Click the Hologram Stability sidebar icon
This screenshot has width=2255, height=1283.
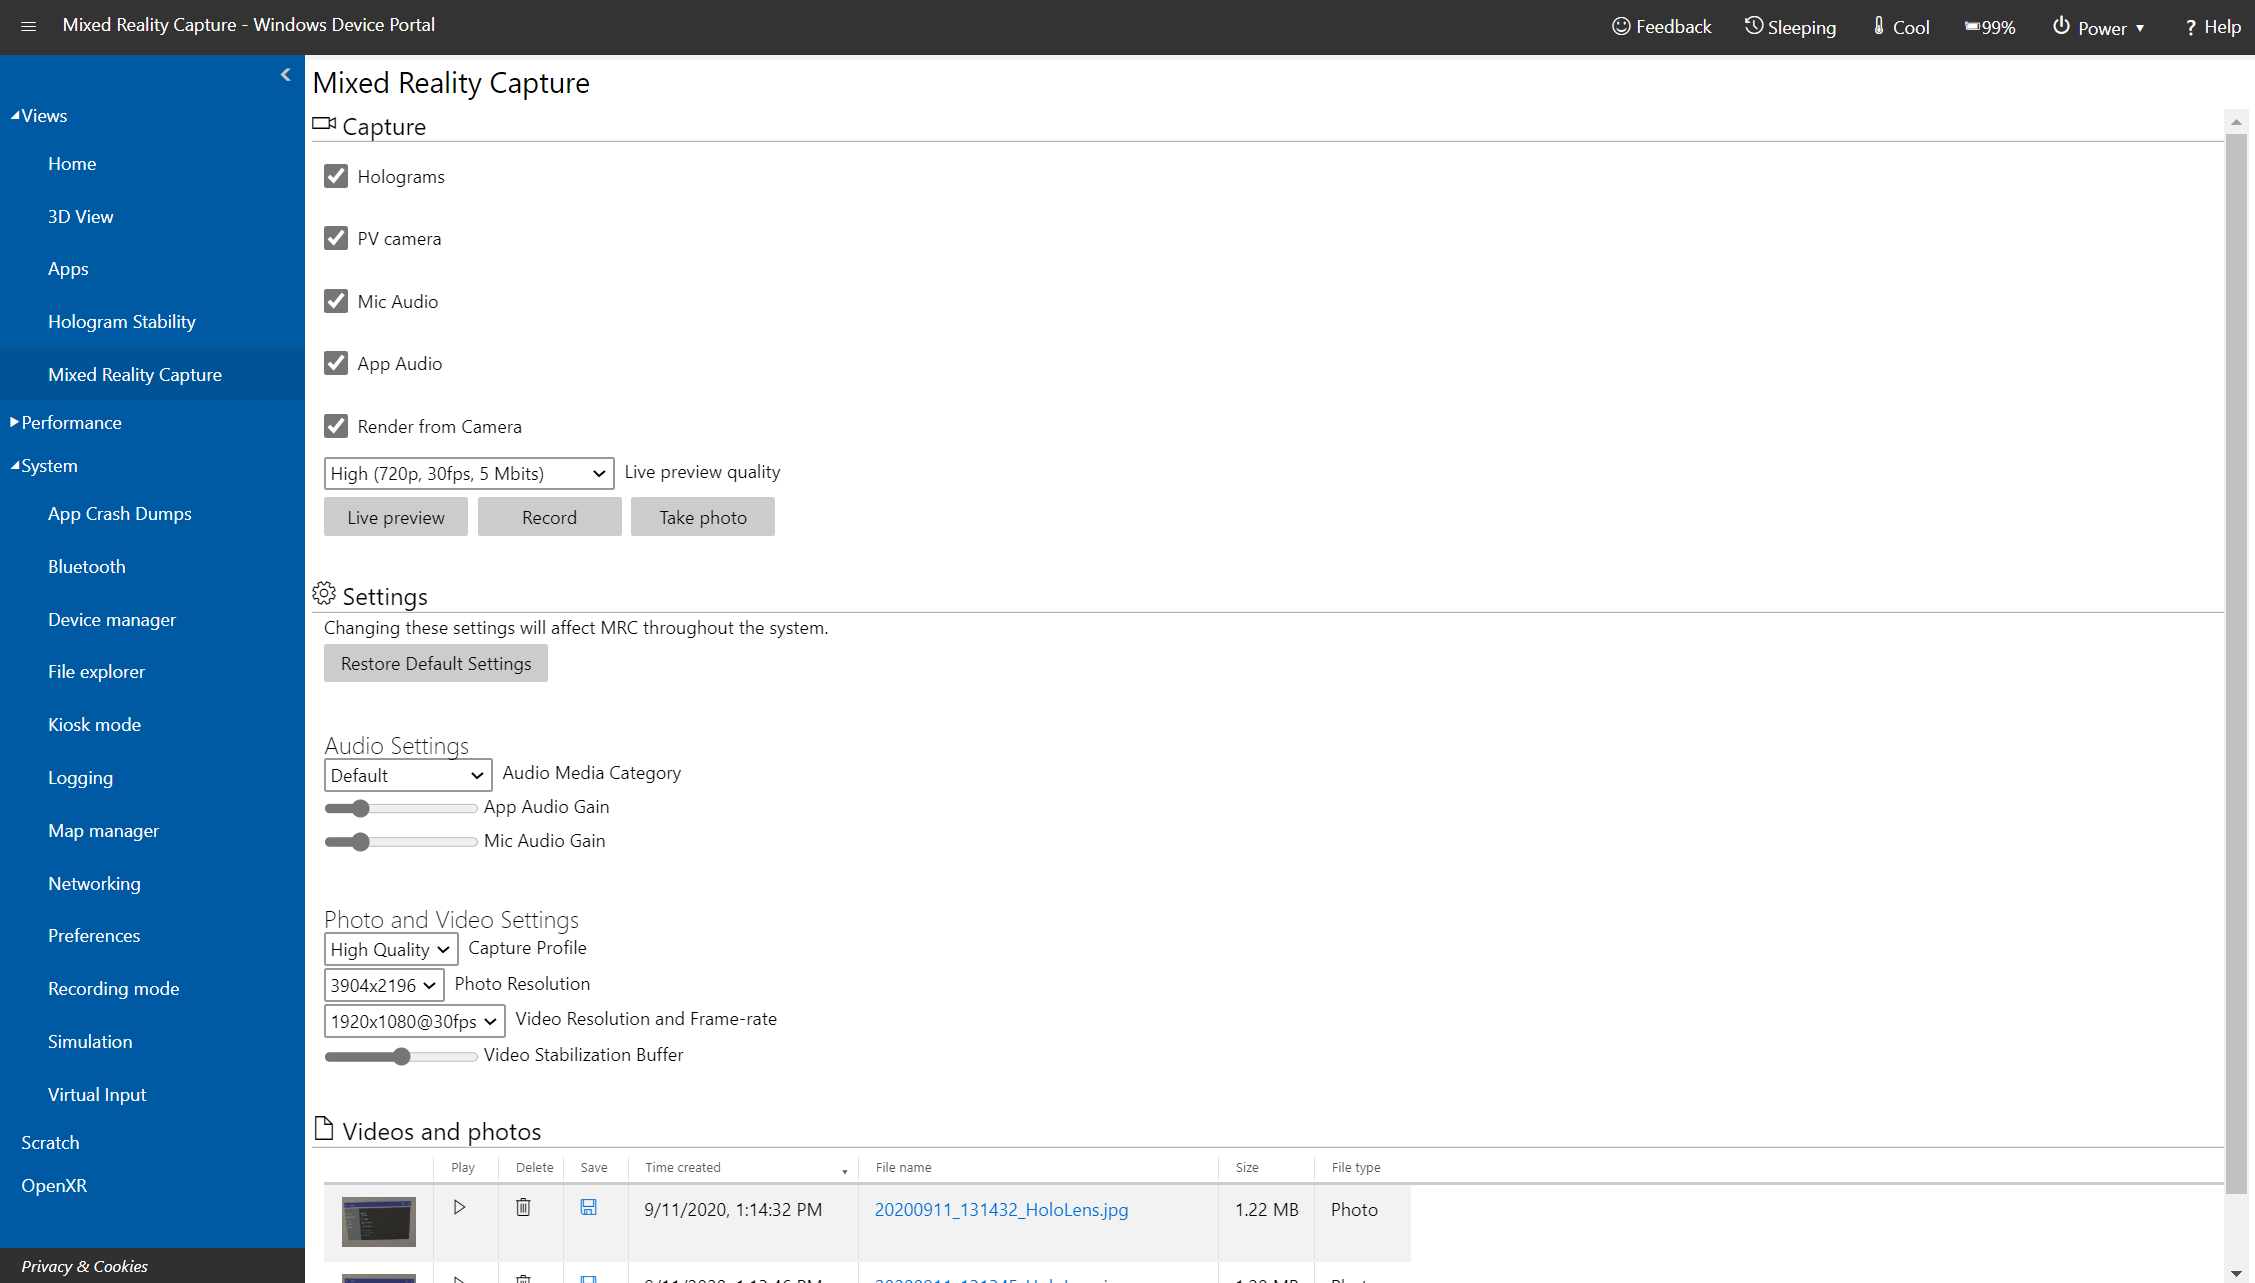[121, 321]
